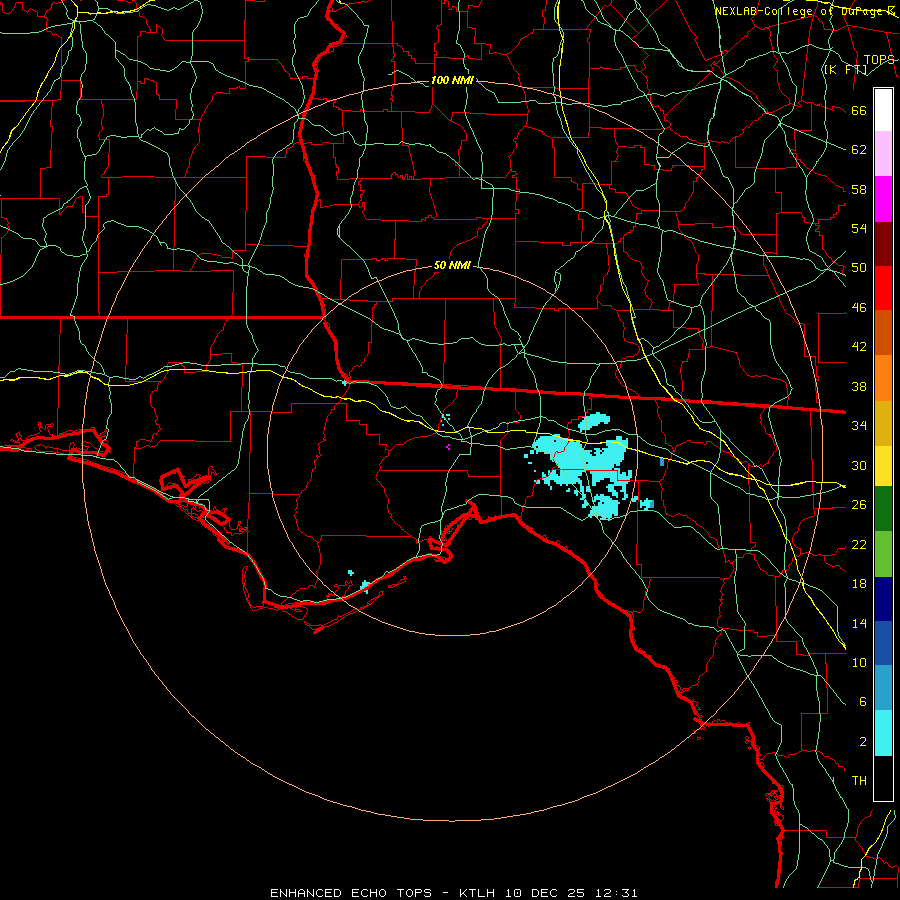Click the cyan 10 legend swatch

pyautogui.click(x=883, y=733)
